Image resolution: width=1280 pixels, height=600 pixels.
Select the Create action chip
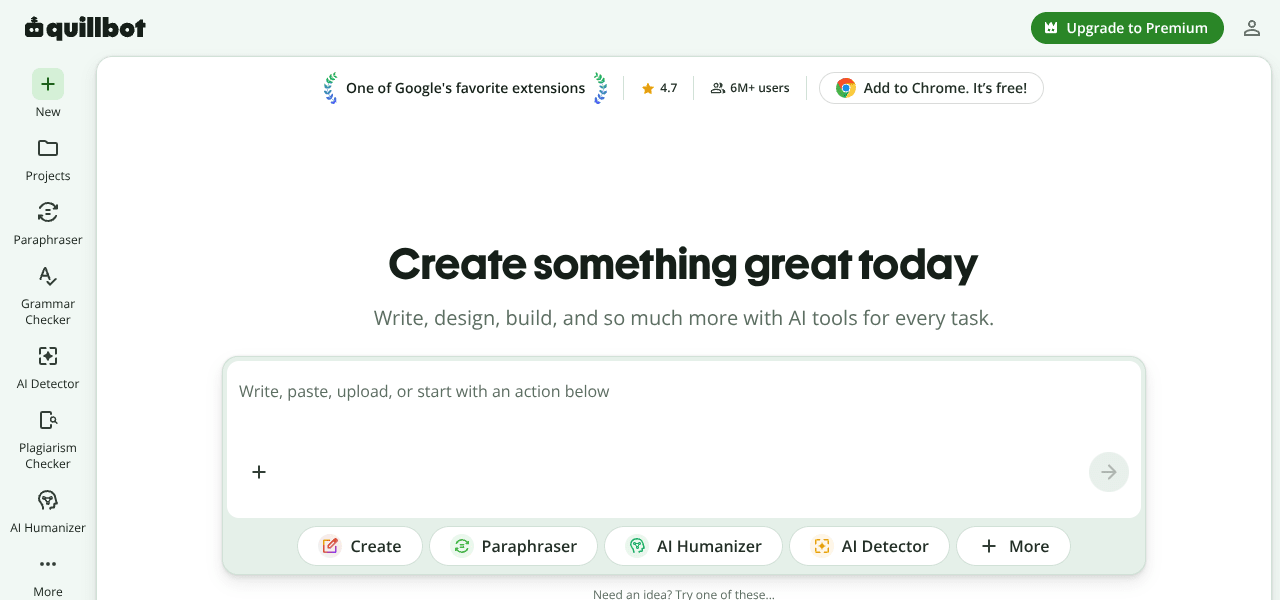pyautogui.click(x=360, y=546)
